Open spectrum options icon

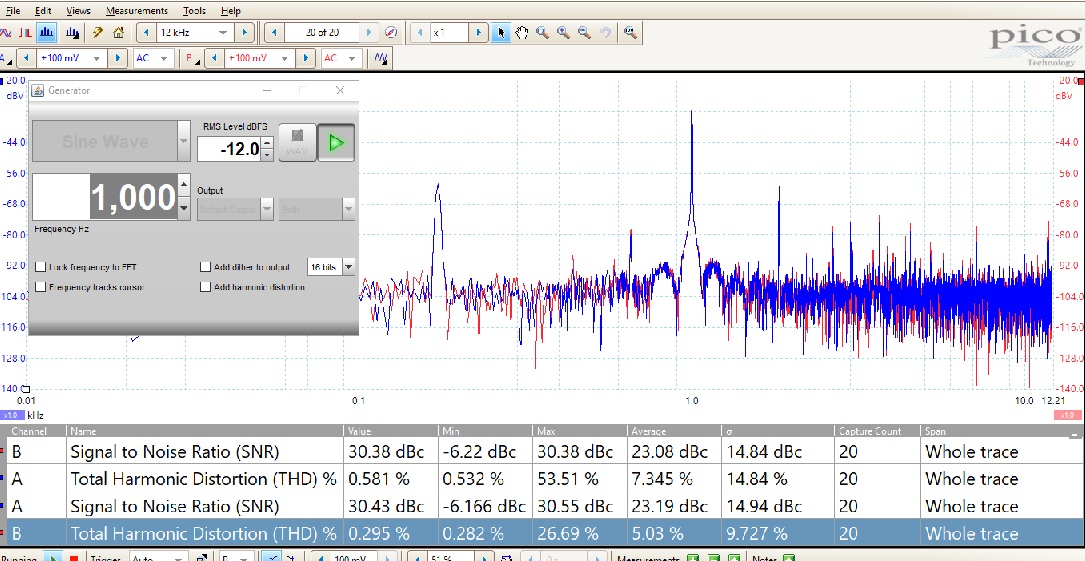tap(72, 33)
